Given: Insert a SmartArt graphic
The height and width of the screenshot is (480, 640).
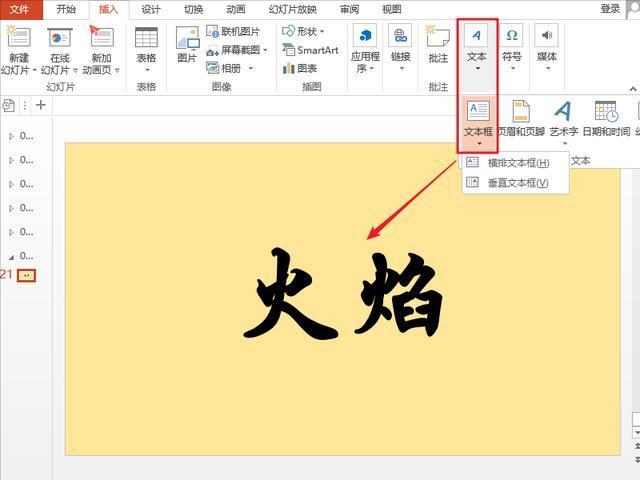Looking at the screenshot, I should (310, 50).
